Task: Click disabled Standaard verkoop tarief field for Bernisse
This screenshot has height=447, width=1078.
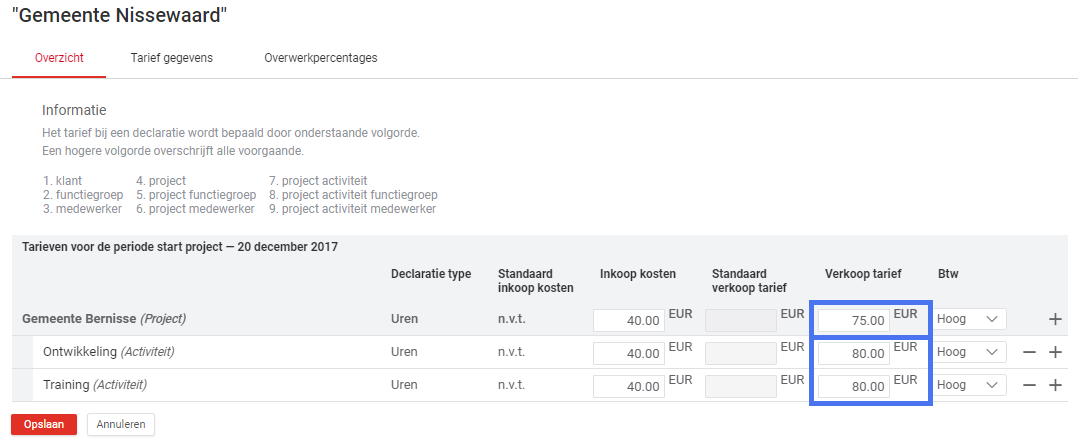Action: pos(741,320)
